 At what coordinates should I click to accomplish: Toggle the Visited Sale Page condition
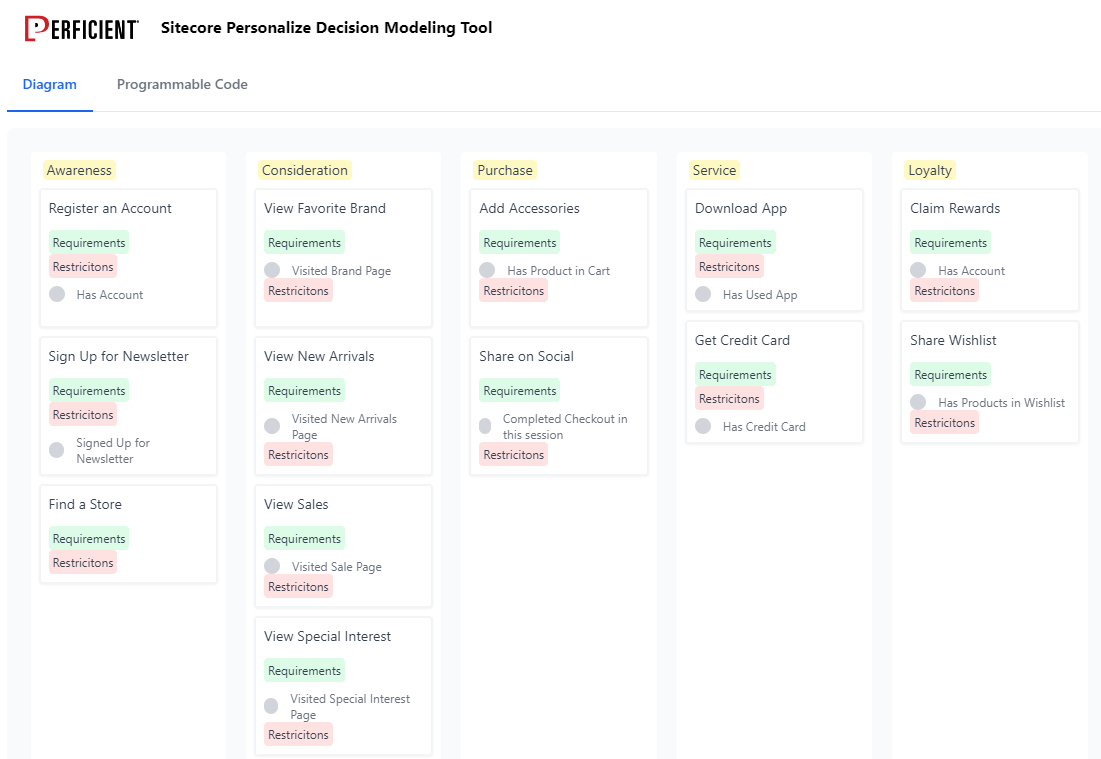point(272,566)
